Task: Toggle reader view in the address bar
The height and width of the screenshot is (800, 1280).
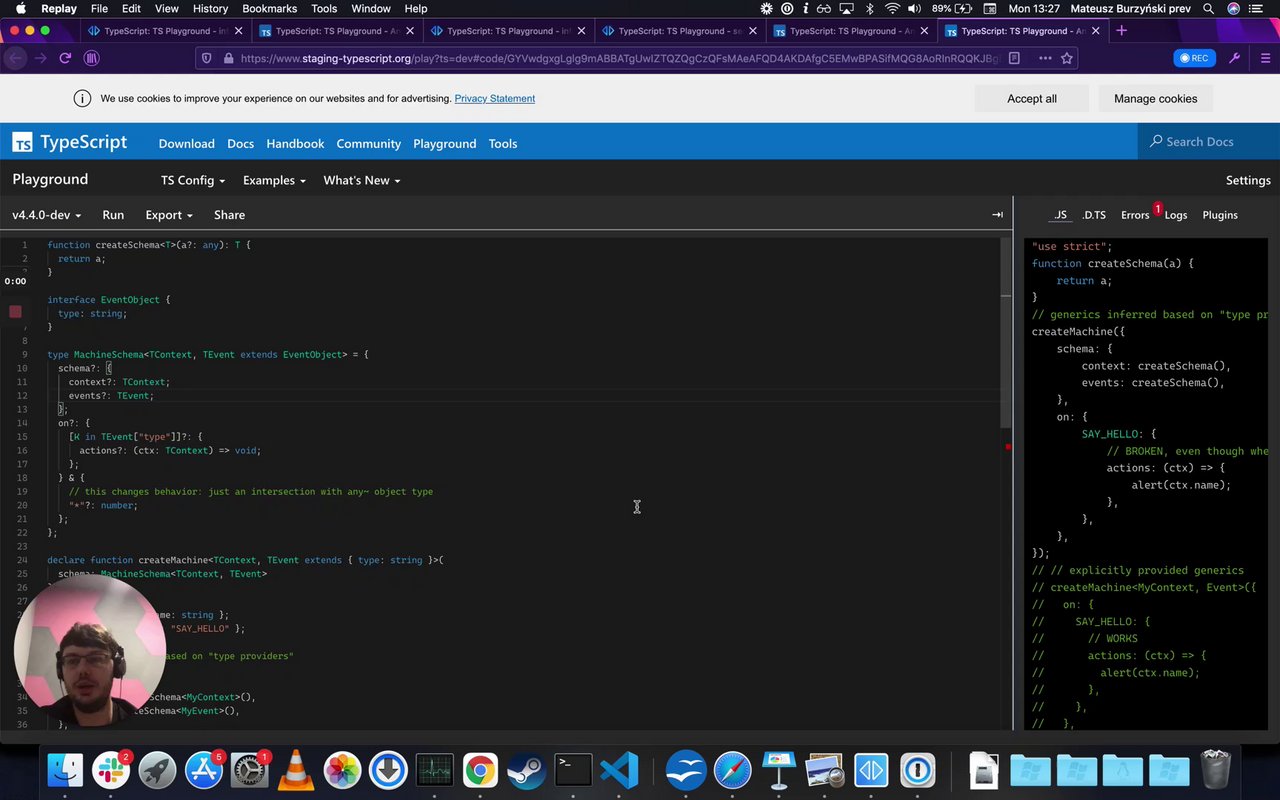Action: tap(1014, 58)
